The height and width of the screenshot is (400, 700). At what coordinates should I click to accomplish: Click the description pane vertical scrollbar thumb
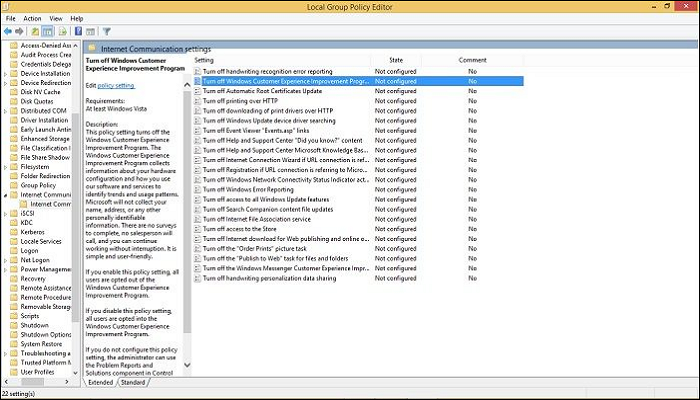tap(187, 212)
